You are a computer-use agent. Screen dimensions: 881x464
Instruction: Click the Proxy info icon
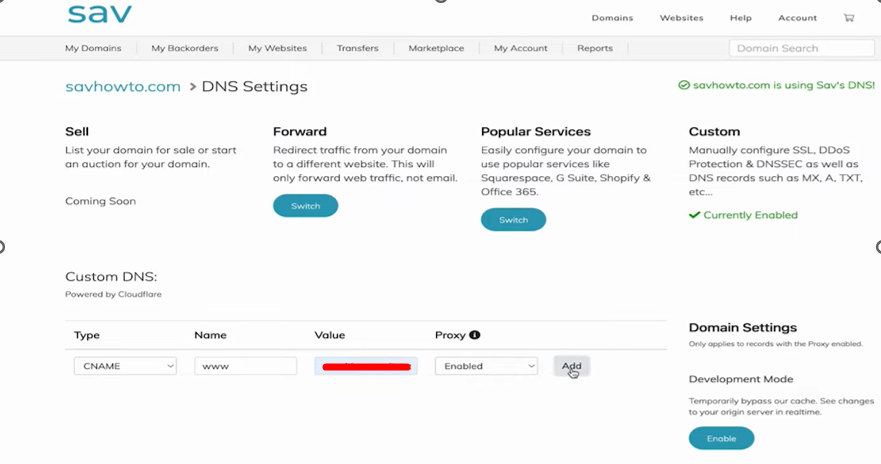point(475,335)
